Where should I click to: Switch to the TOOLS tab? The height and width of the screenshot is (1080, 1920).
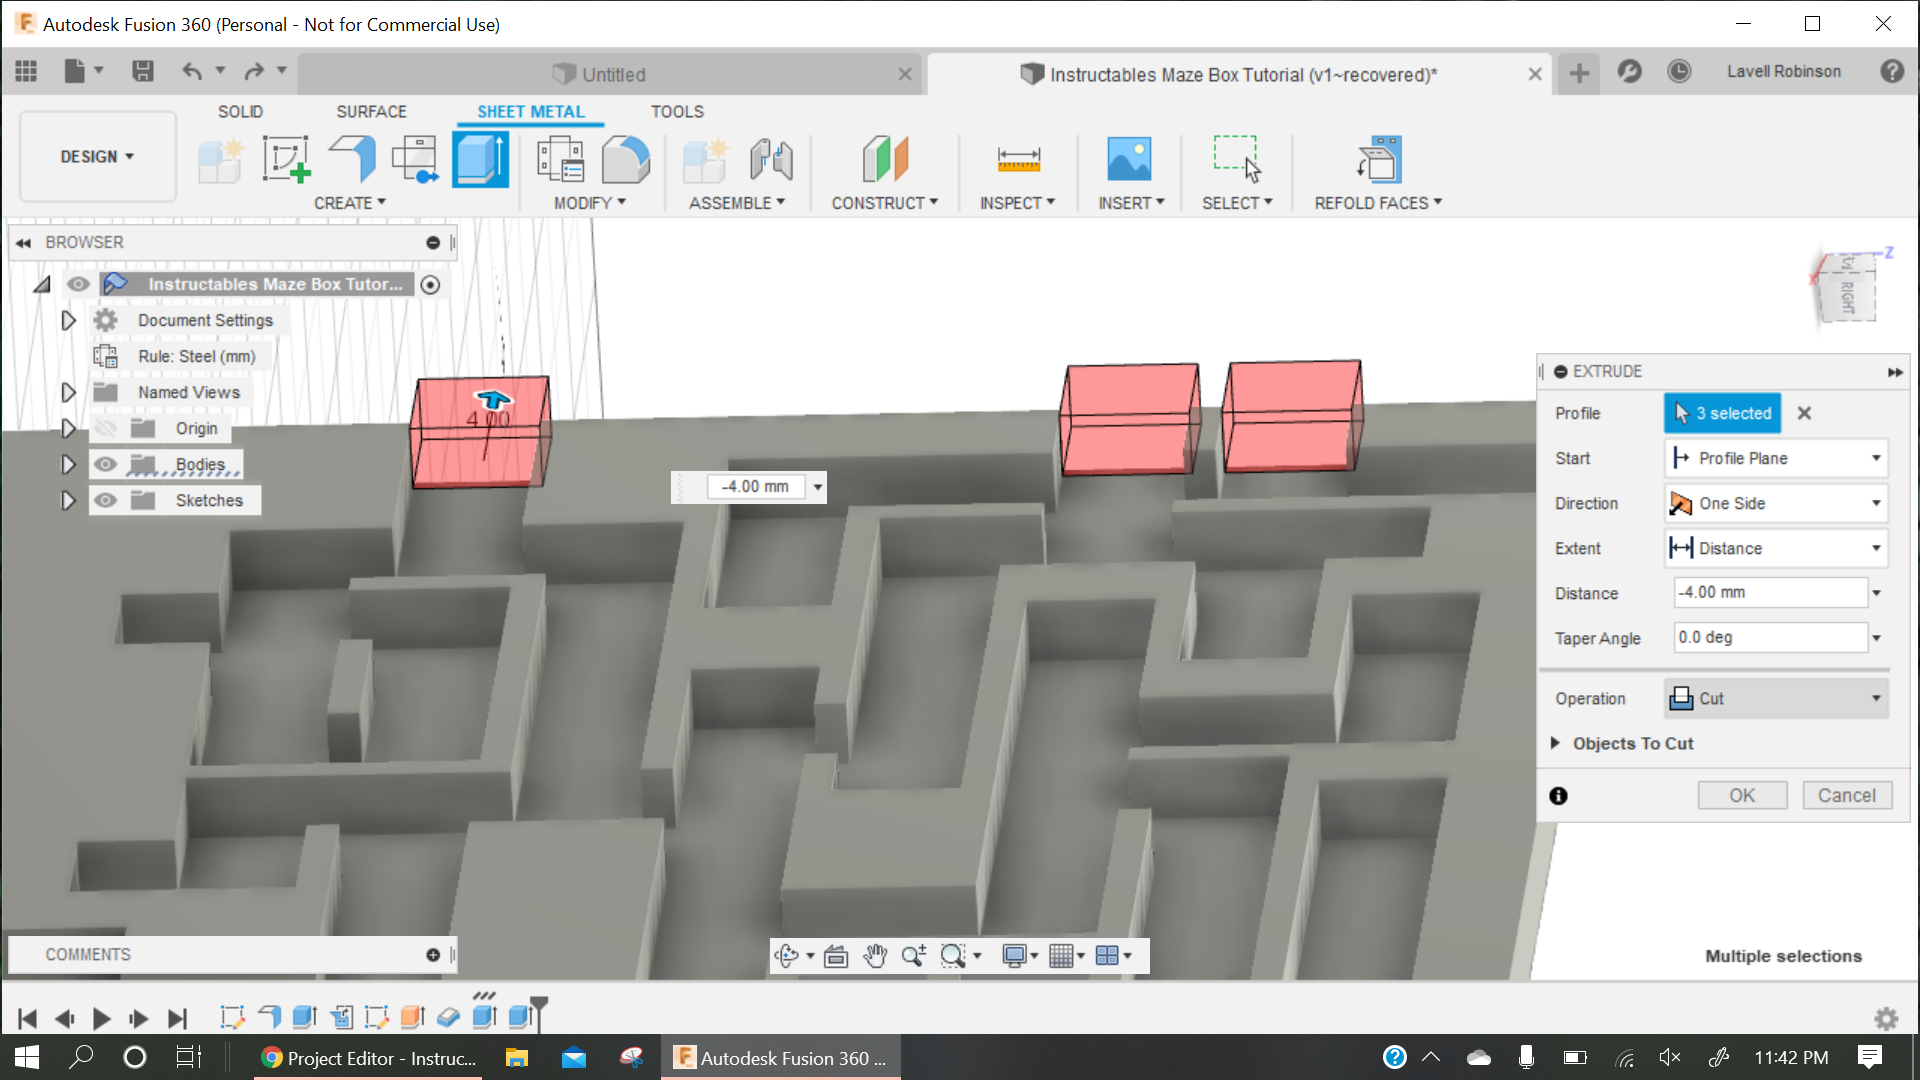677,112
